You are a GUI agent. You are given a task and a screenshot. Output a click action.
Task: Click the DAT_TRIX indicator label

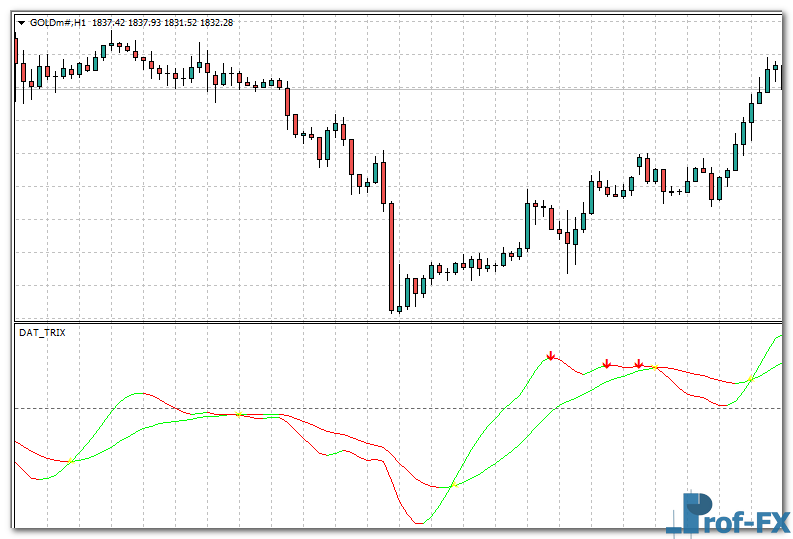pos(42,332)
